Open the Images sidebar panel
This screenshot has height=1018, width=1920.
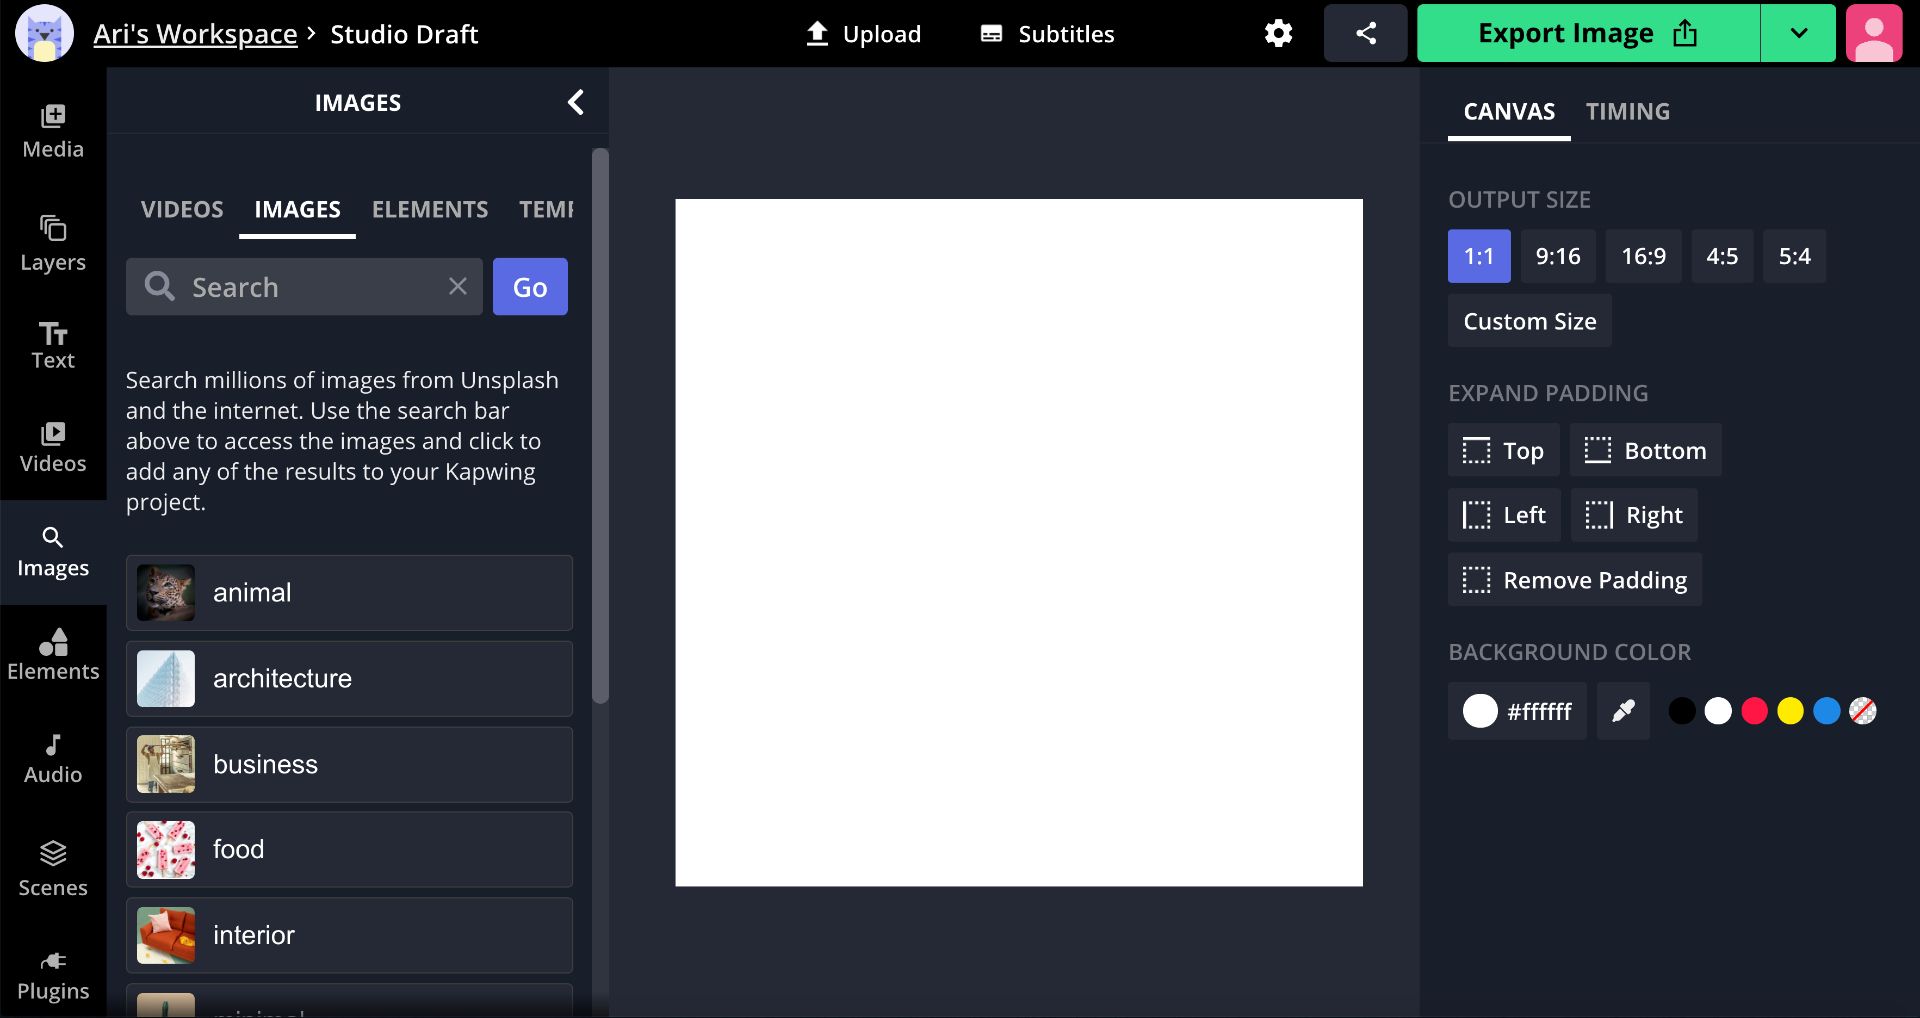coord(53,552)
